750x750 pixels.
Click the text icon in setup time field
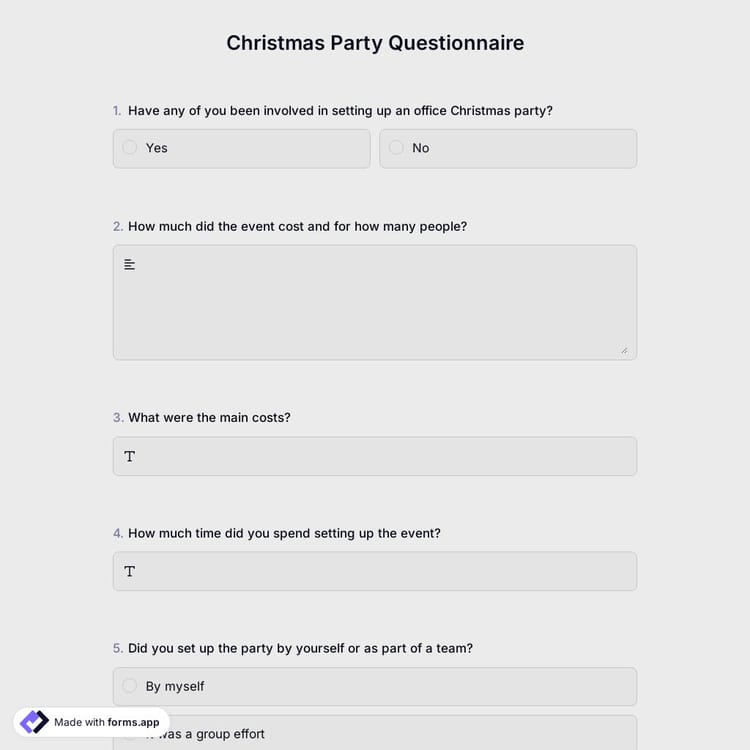point(130,572)
